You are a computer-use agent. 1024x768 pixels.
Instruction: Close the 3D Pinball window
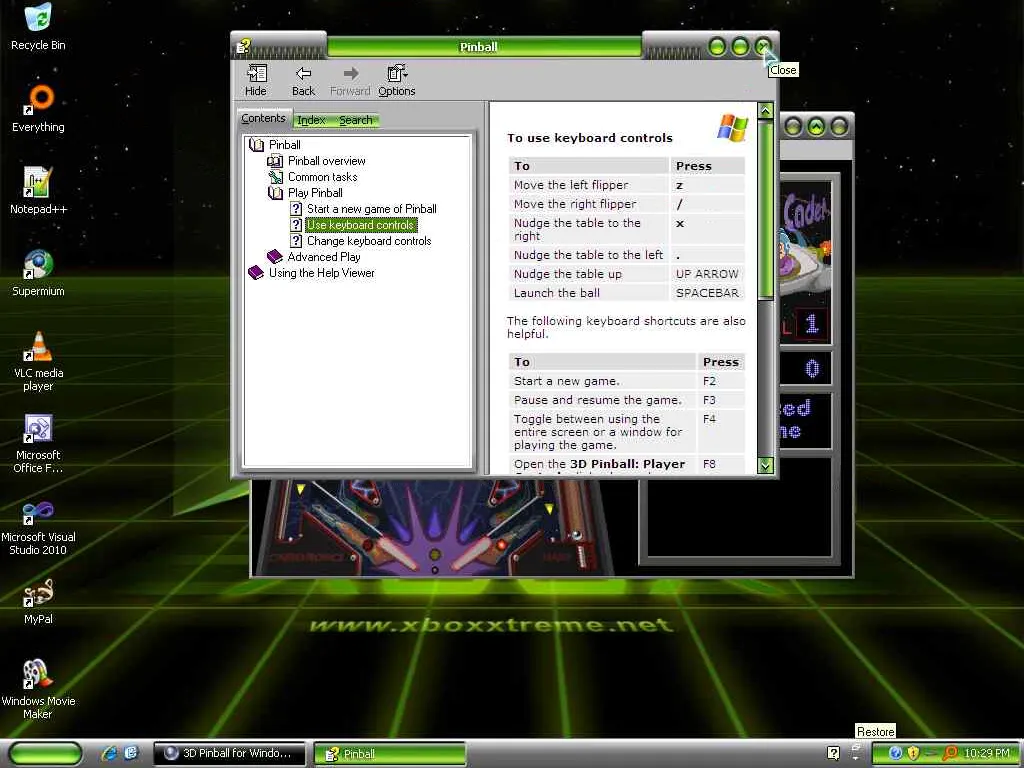(x=839, y=126)
